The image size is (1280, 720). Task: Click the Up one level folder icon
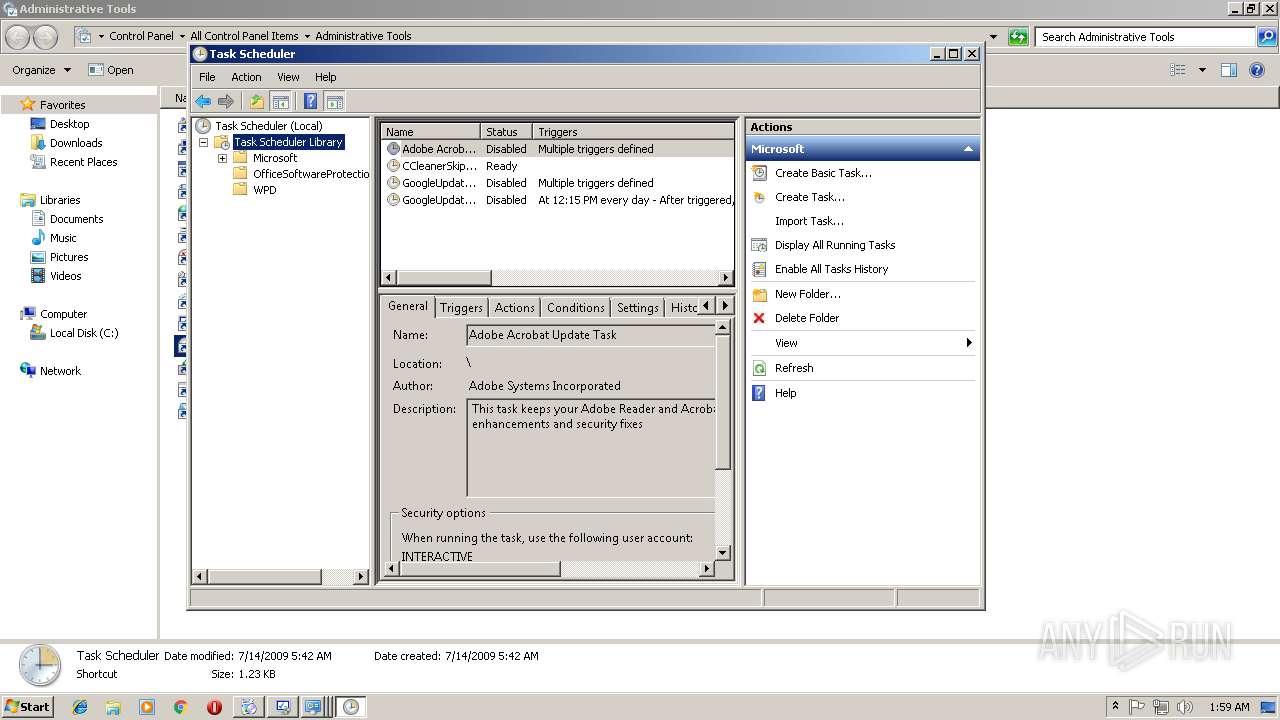[257, 101]
